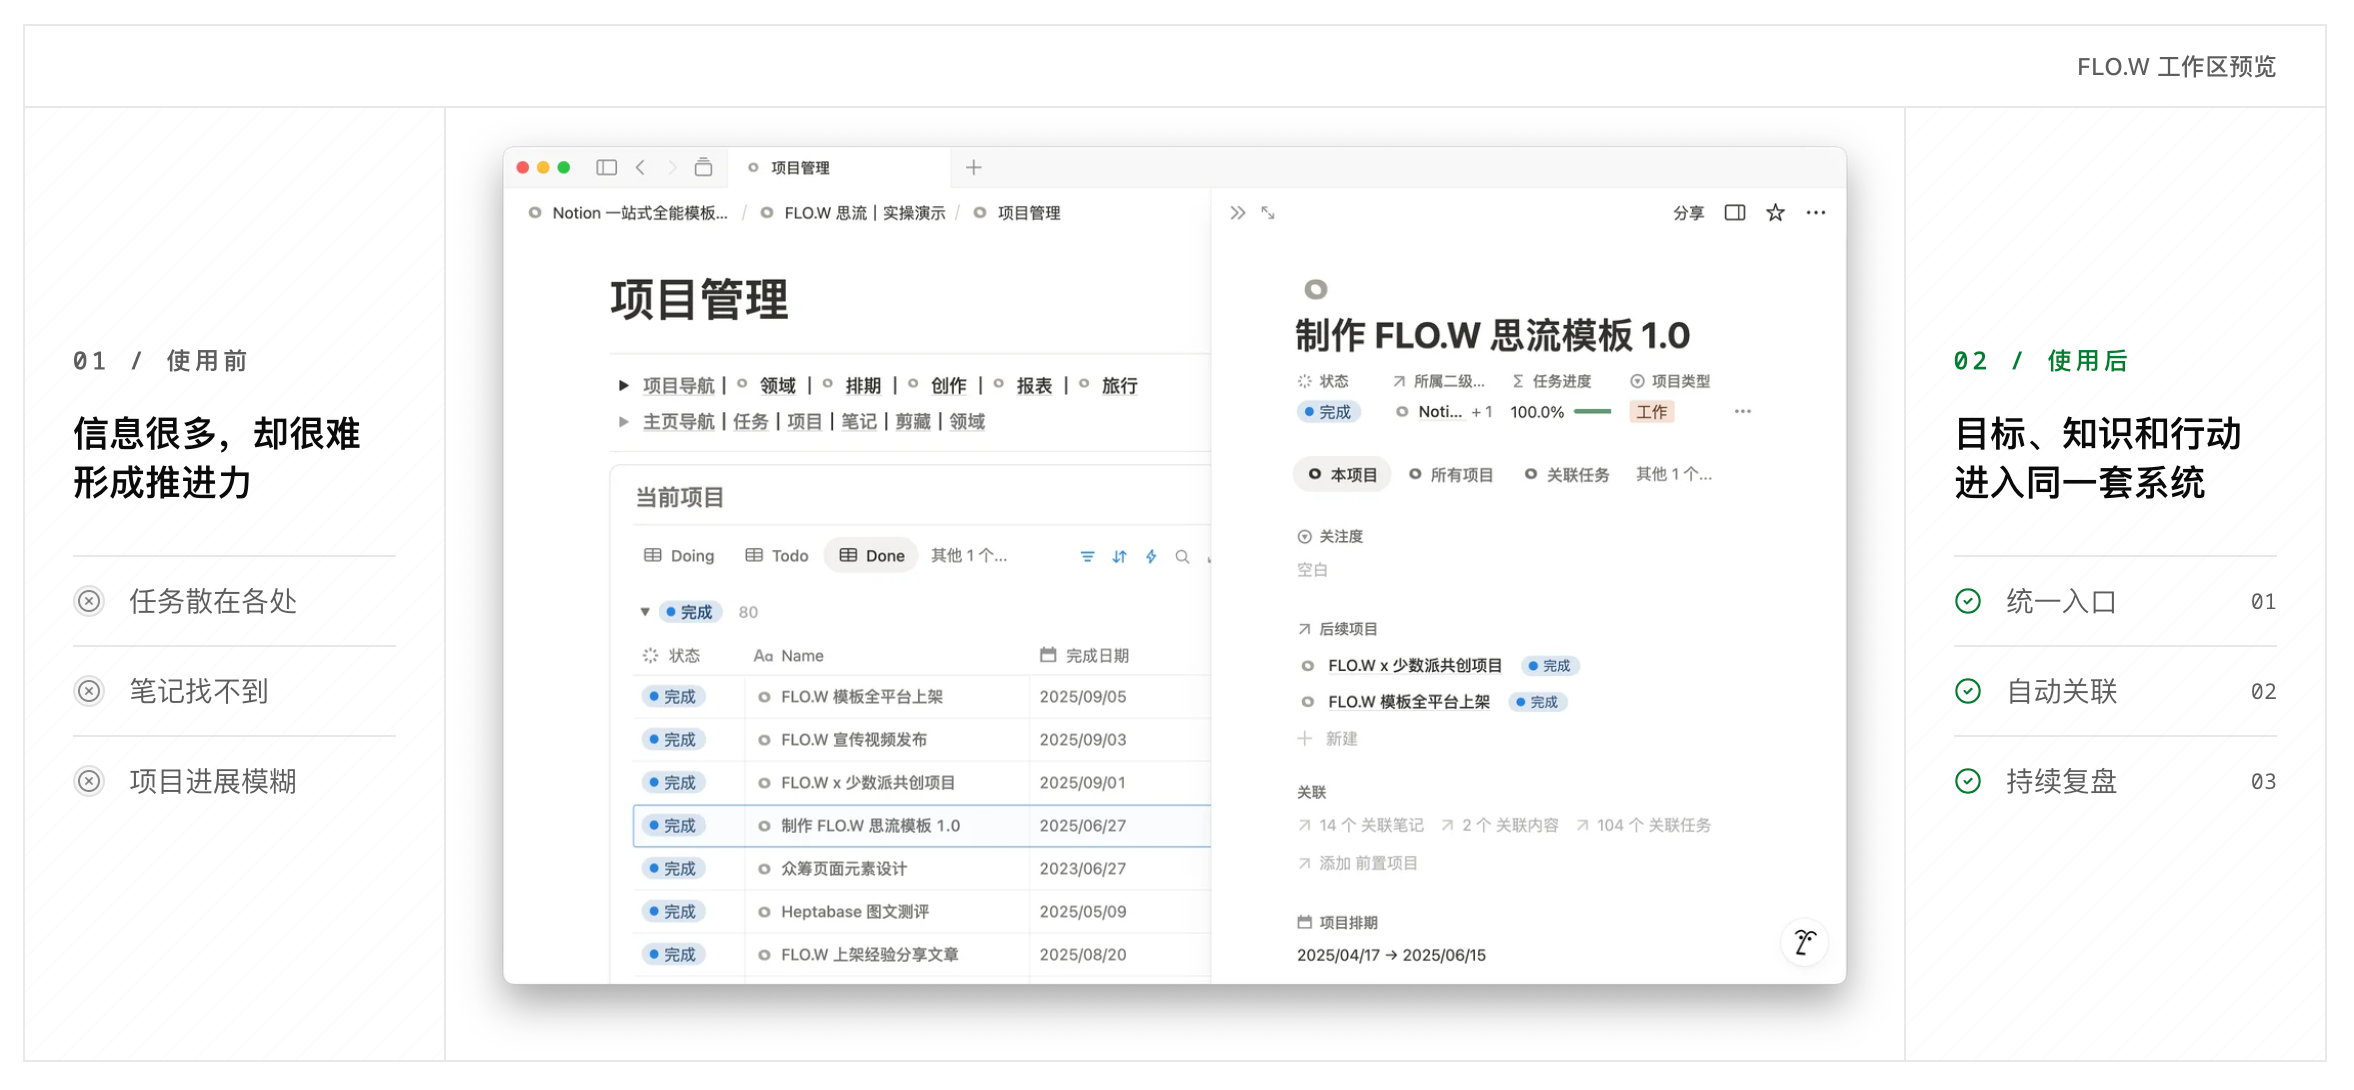Select the 本项目 tab

click(x=1342, y=474)
